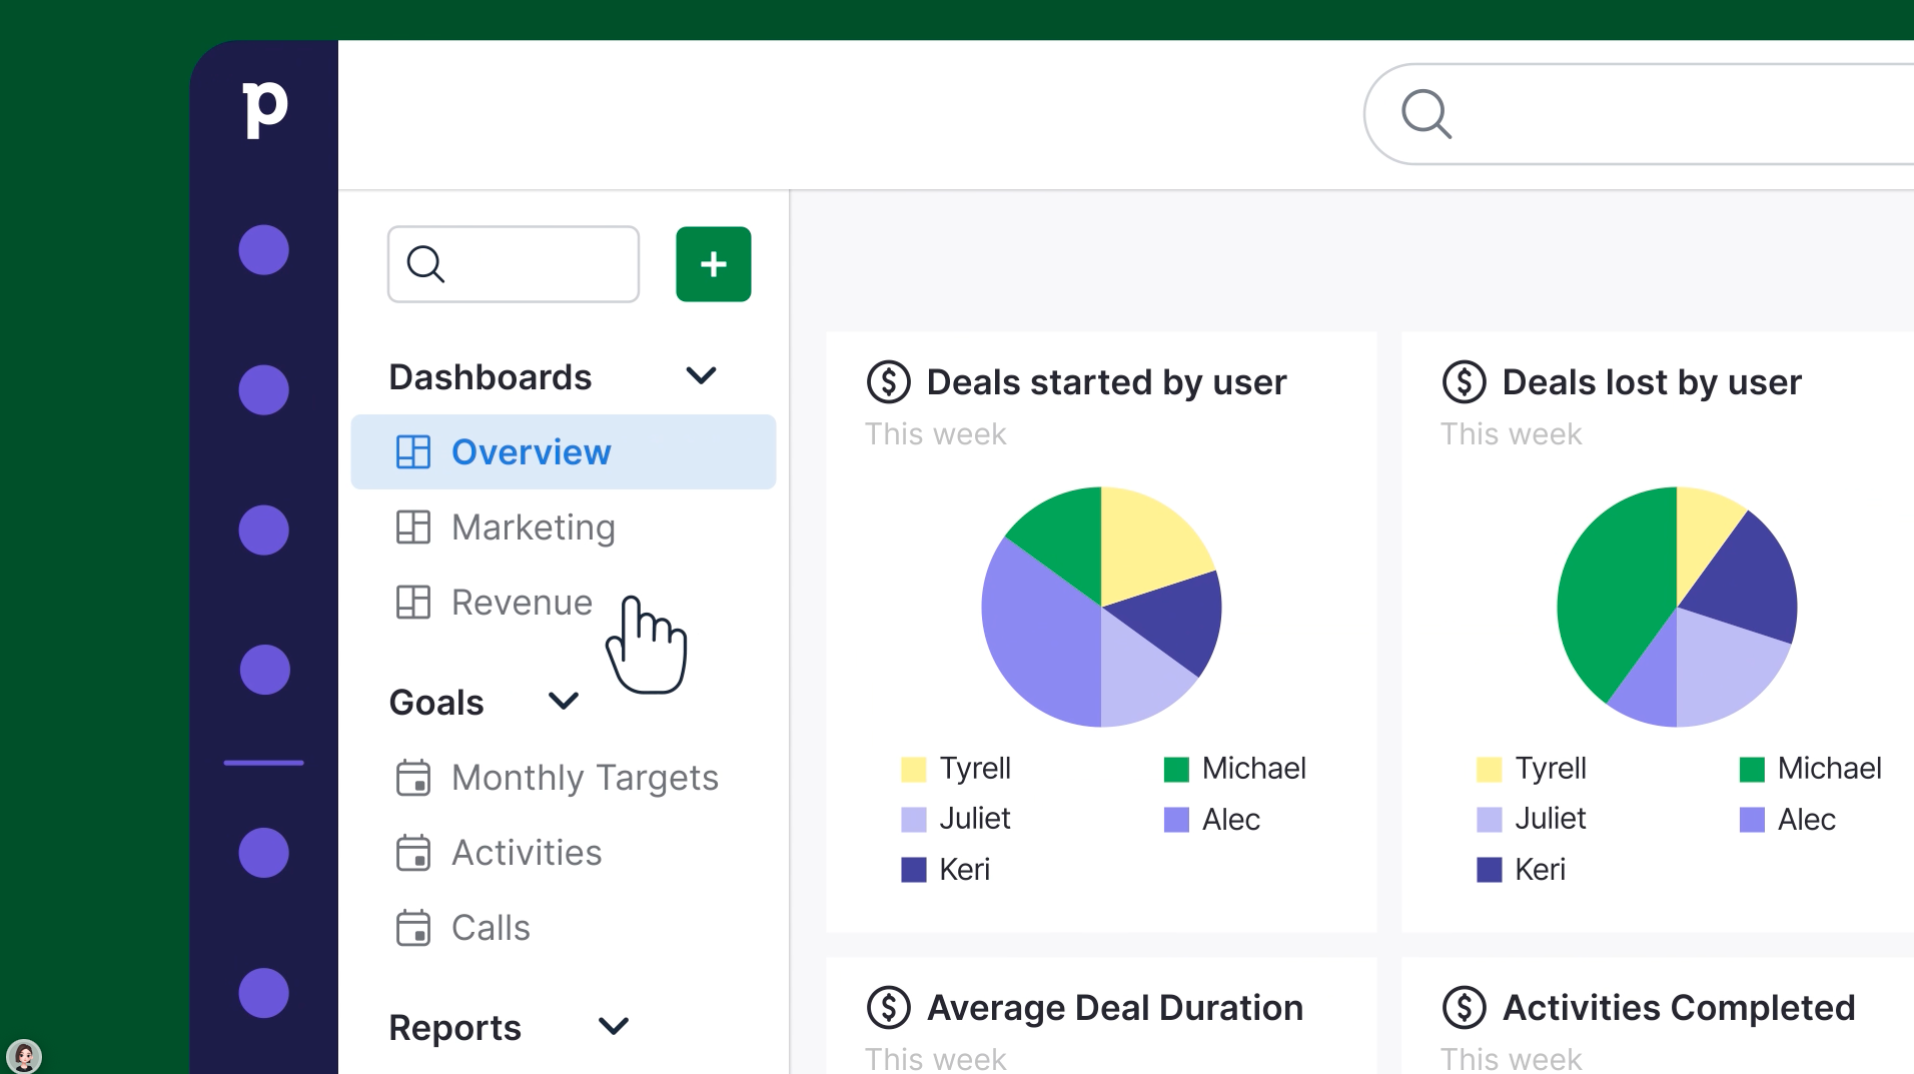Click the Goals section heading
Image resolution: width=1914 pixels, height=1074 pixels.
coord(436,702)
